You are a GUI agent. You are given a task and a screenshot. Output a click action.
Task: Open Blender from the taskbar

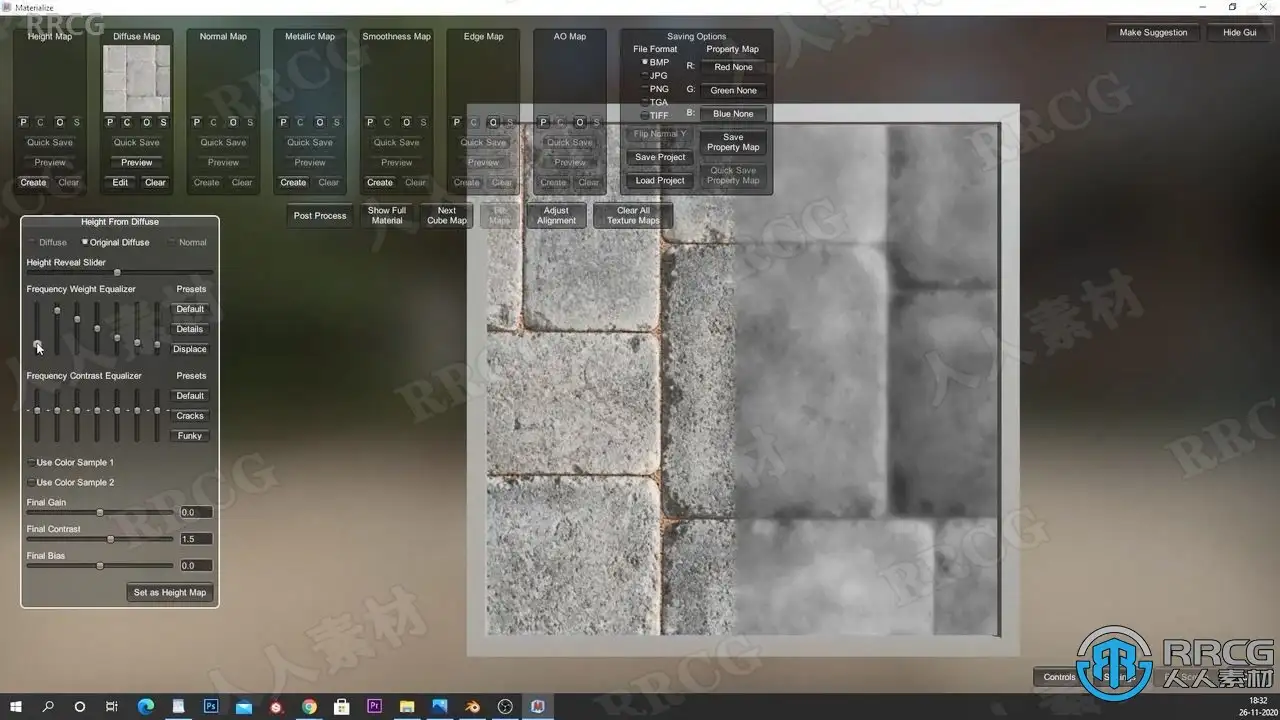click(x=472, y=706)
